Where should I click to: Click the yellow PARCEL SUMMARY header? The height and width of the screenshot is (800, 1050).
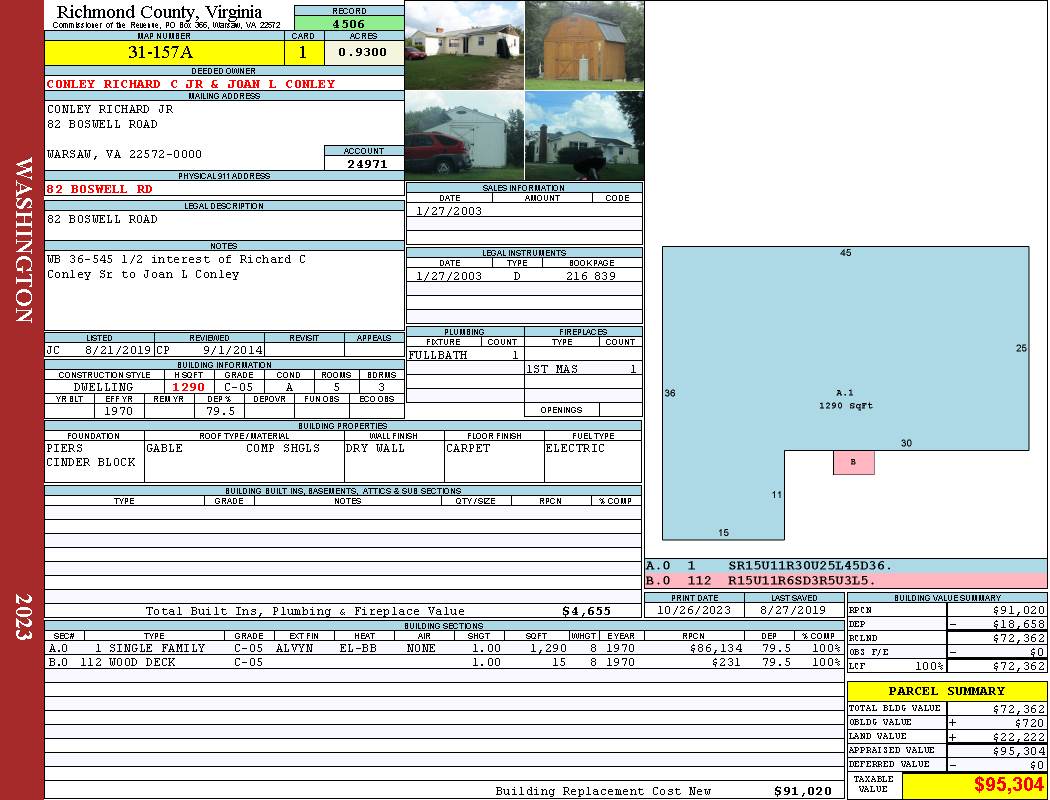tap(947, 691)
